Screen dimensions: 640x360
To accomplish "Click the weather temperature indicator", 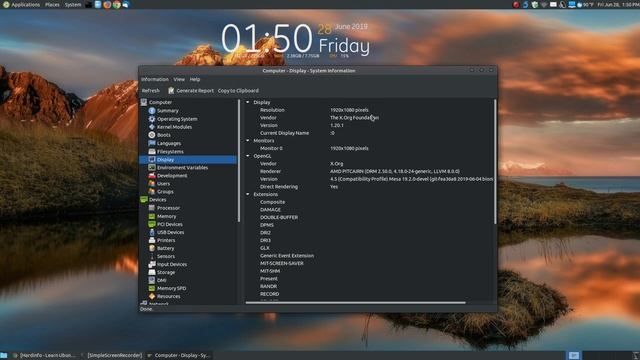I will [x=585, y=4].
